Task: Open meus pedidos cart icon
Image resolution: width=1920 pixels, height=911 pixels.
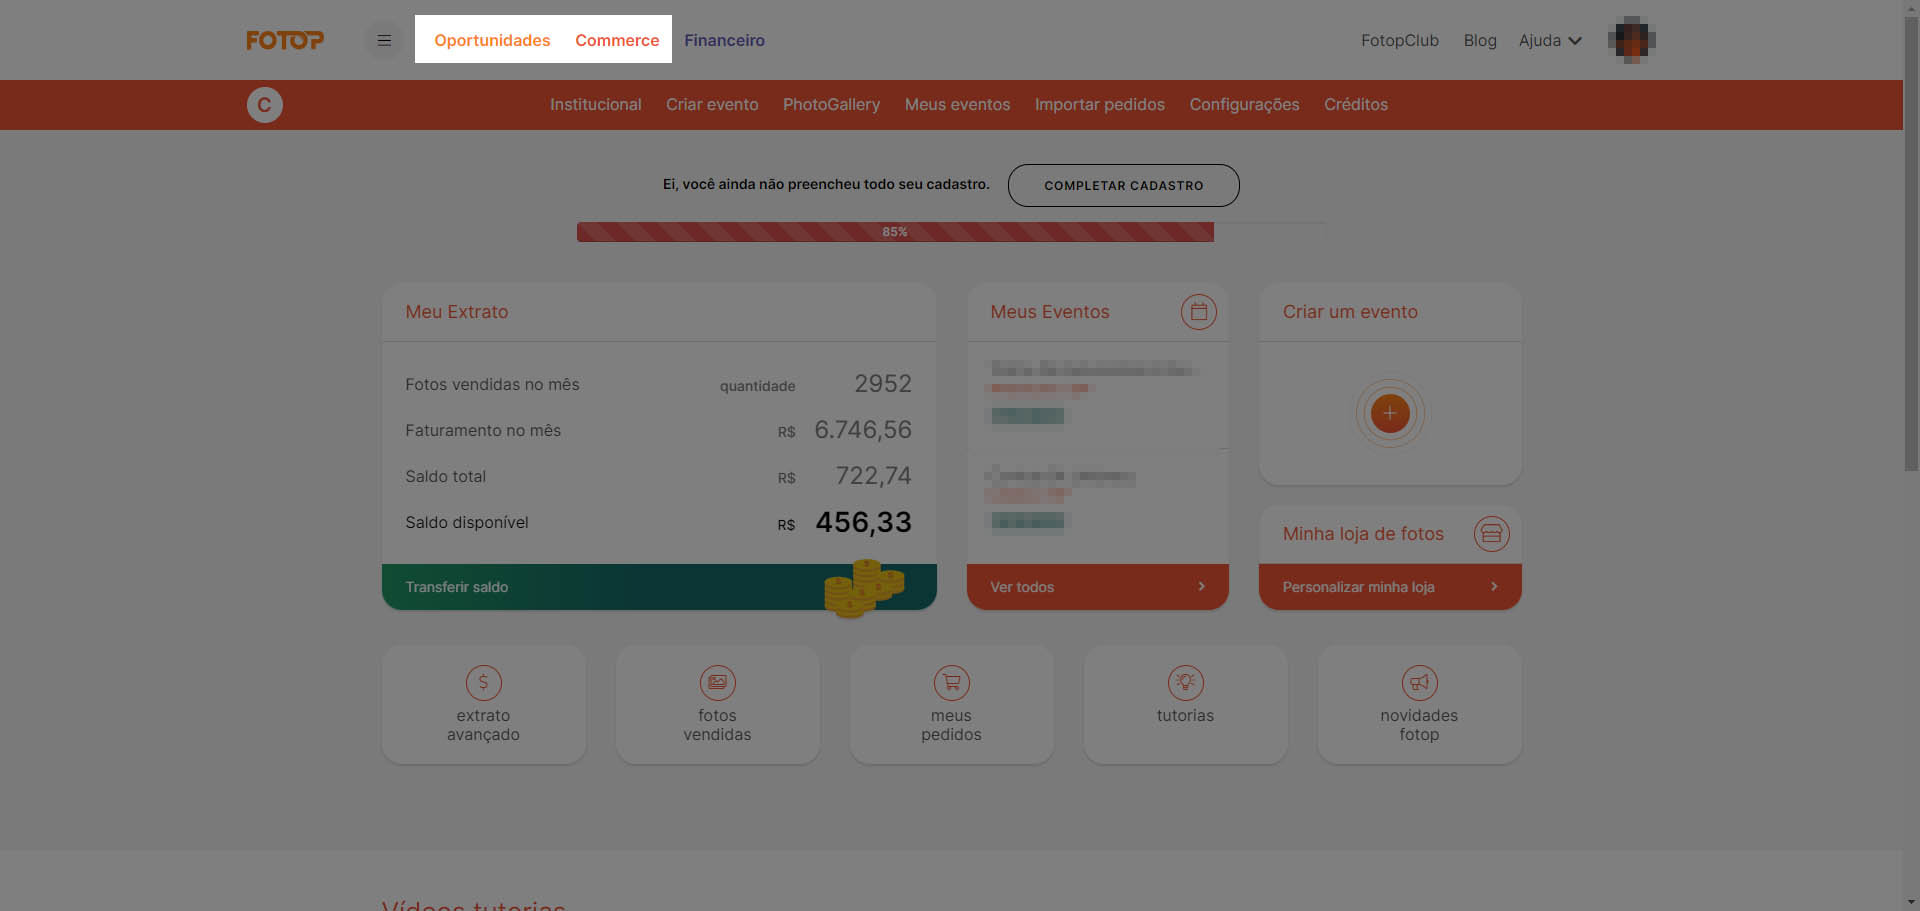Action: [951, 683]
